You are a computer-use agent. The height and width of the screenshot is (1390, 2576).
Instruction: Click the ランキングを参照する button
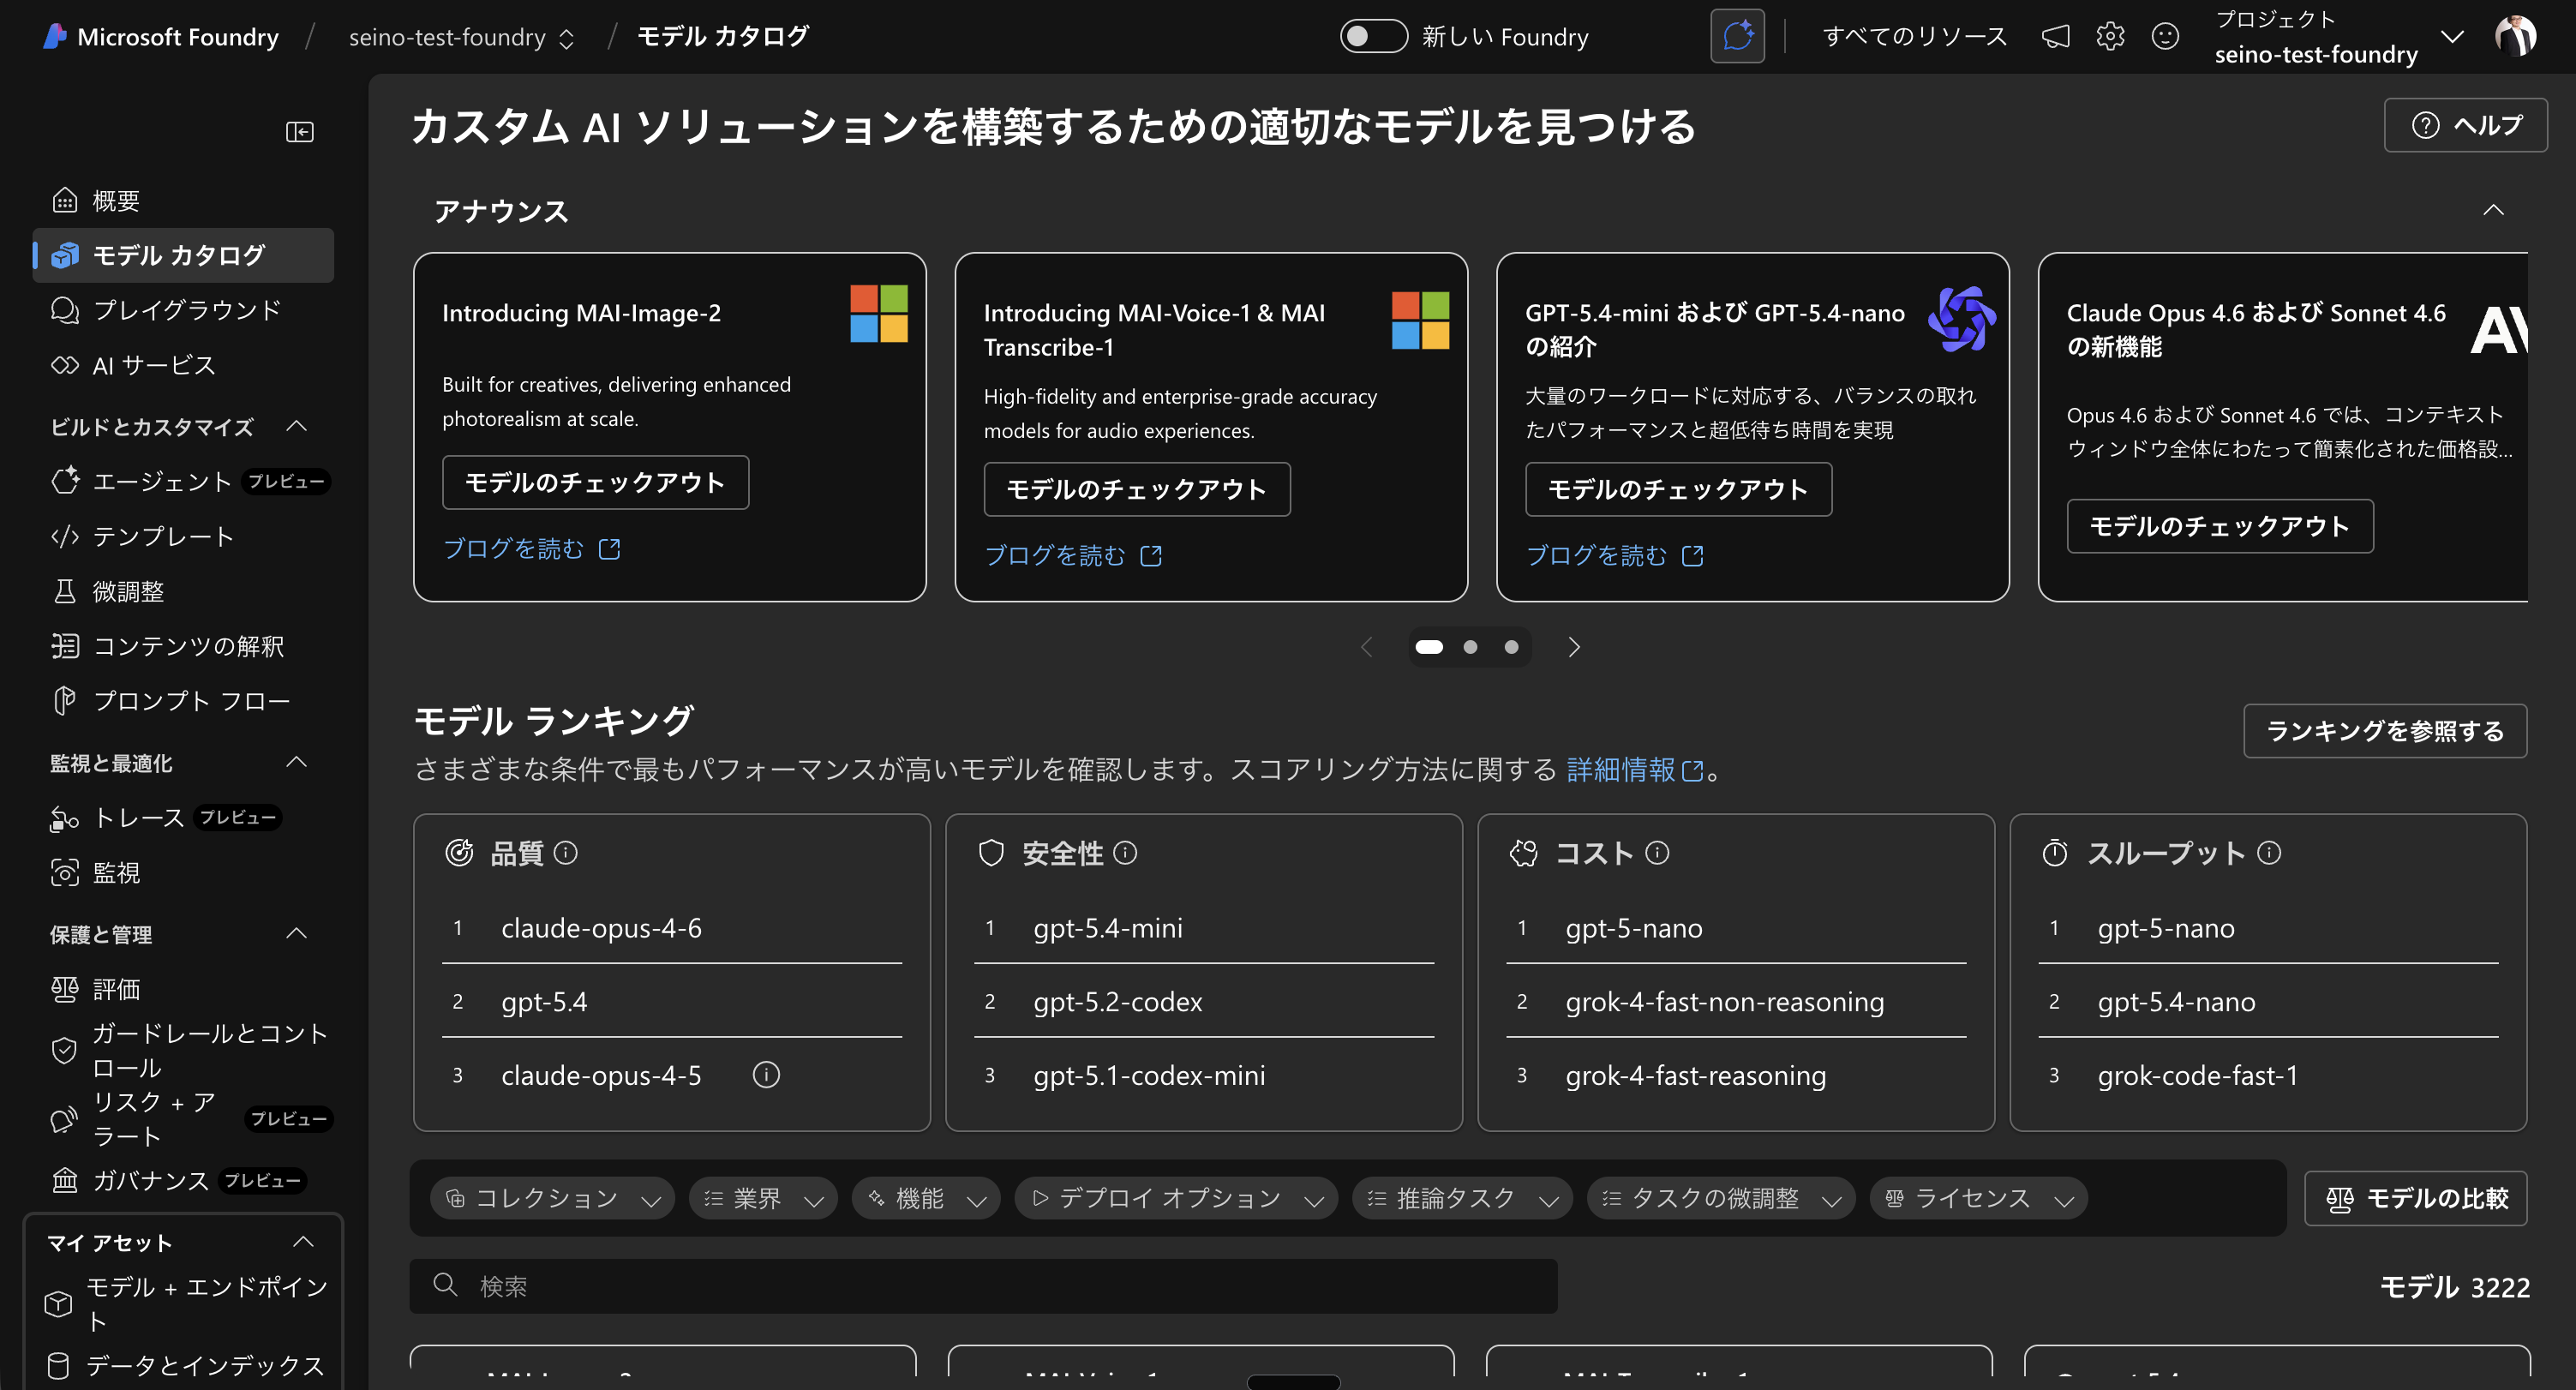click(x=2384, y=731)
